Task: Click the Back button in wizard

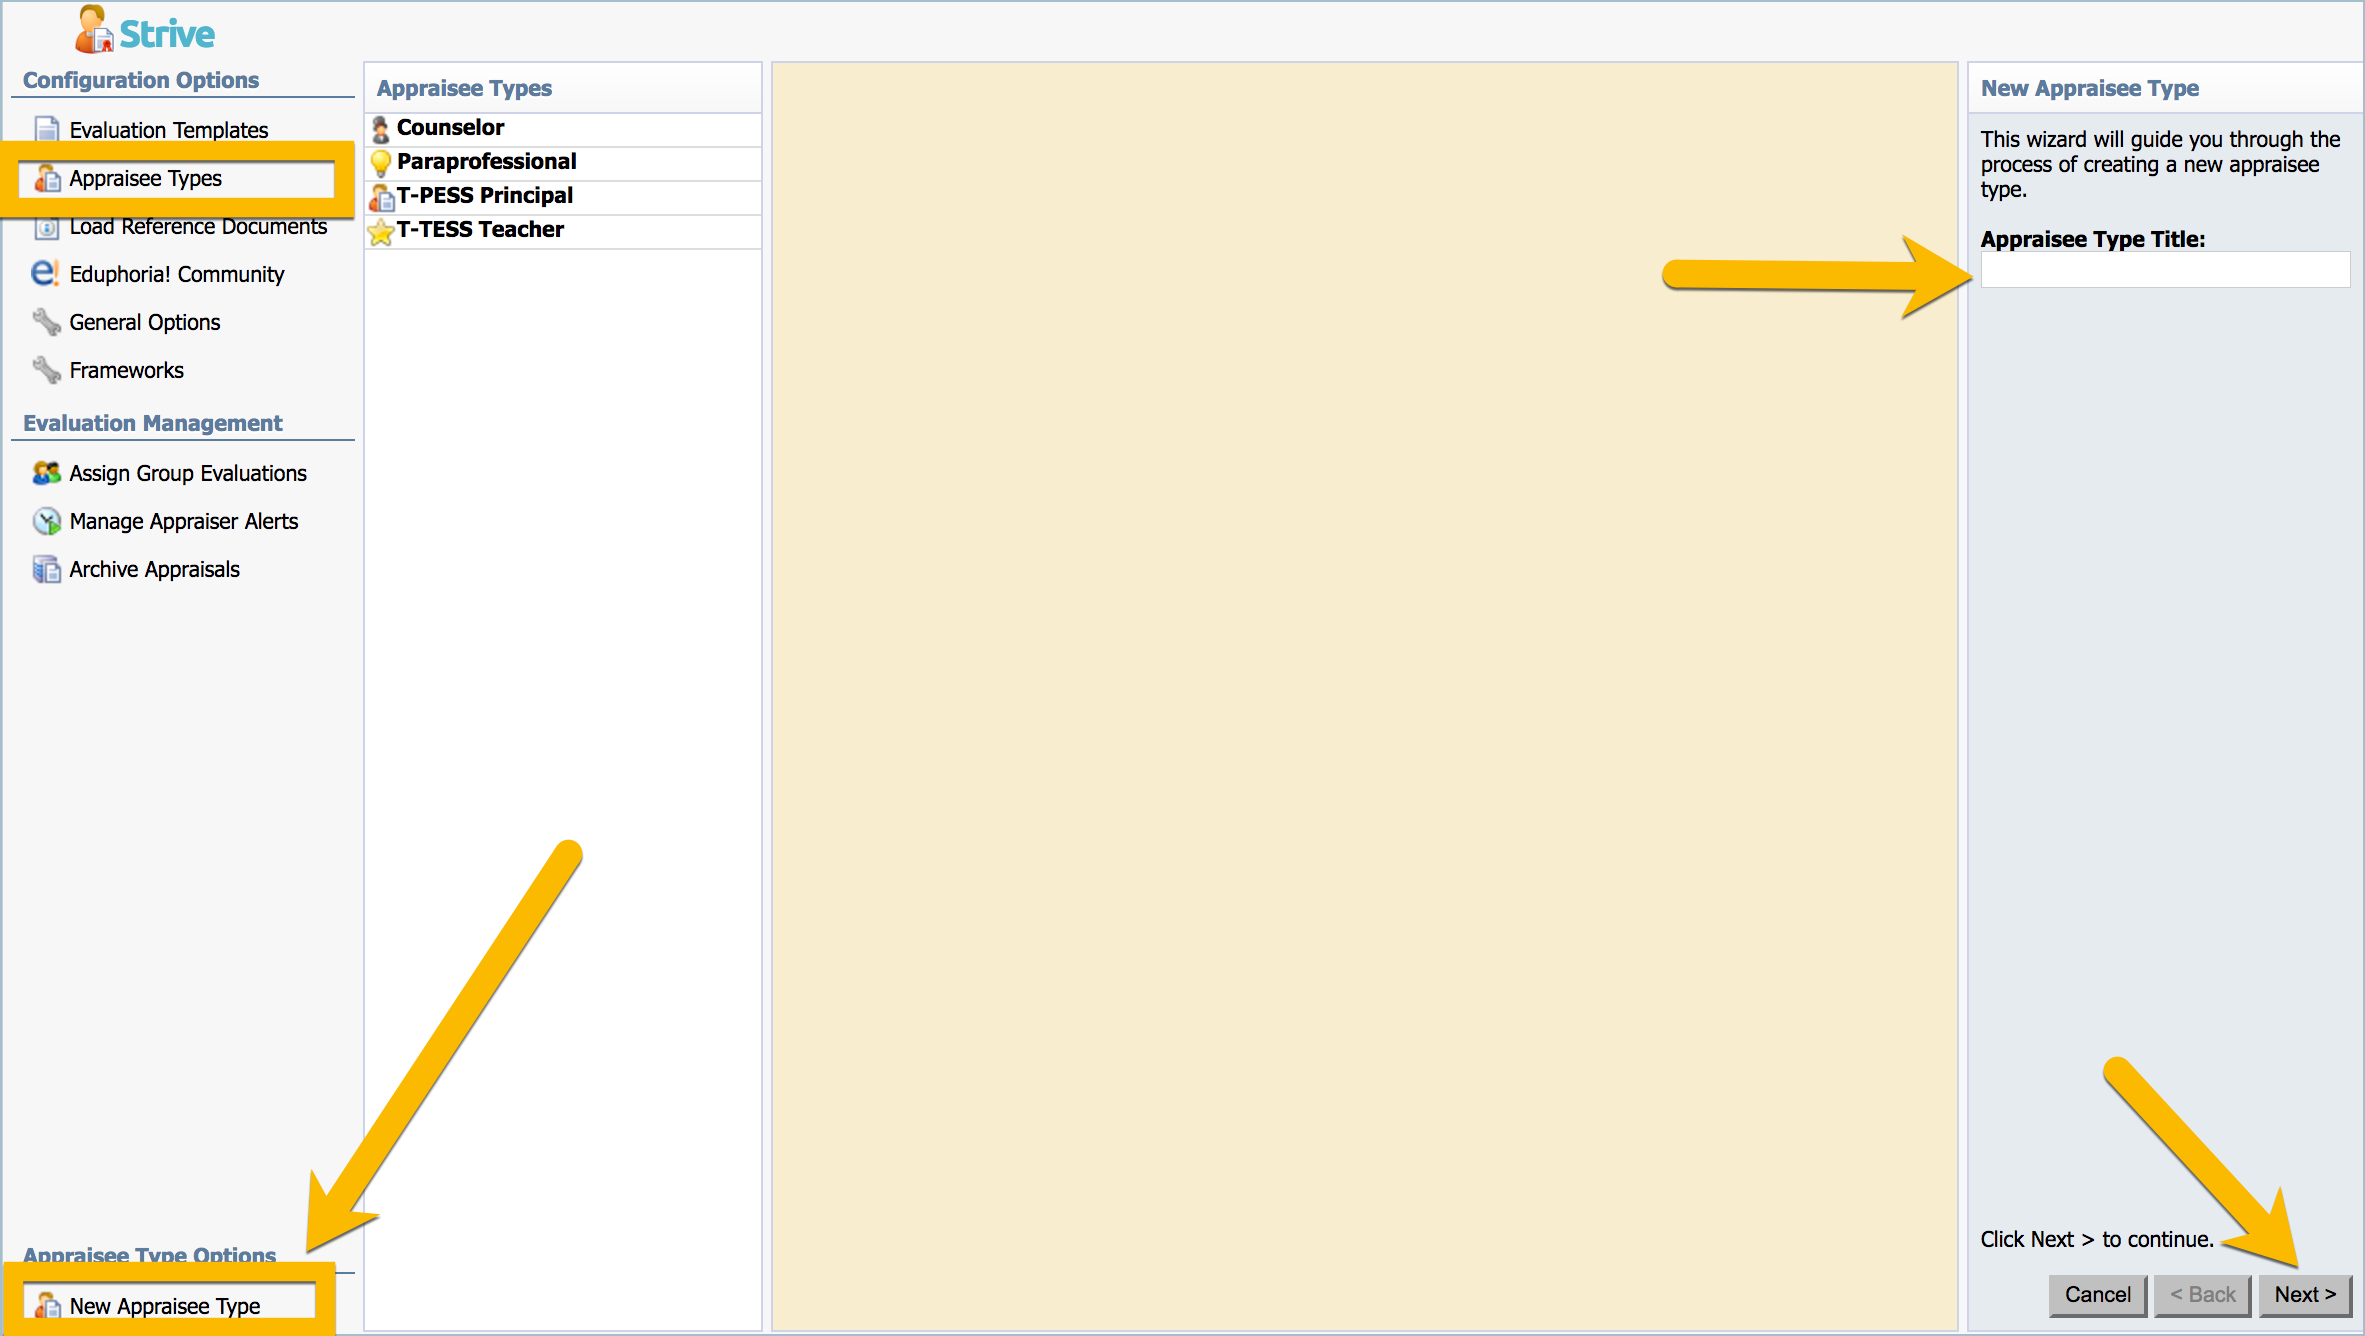Action: click(x=2202, y=1295)
